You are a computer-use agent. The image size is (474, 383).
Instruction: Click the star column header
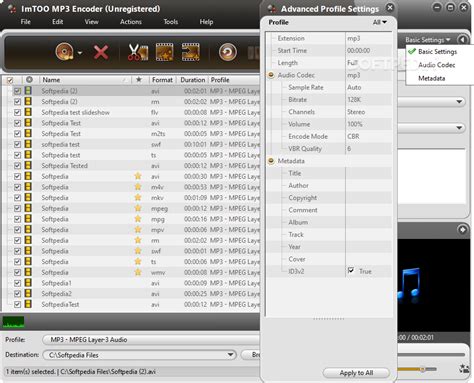pos(139,80)
